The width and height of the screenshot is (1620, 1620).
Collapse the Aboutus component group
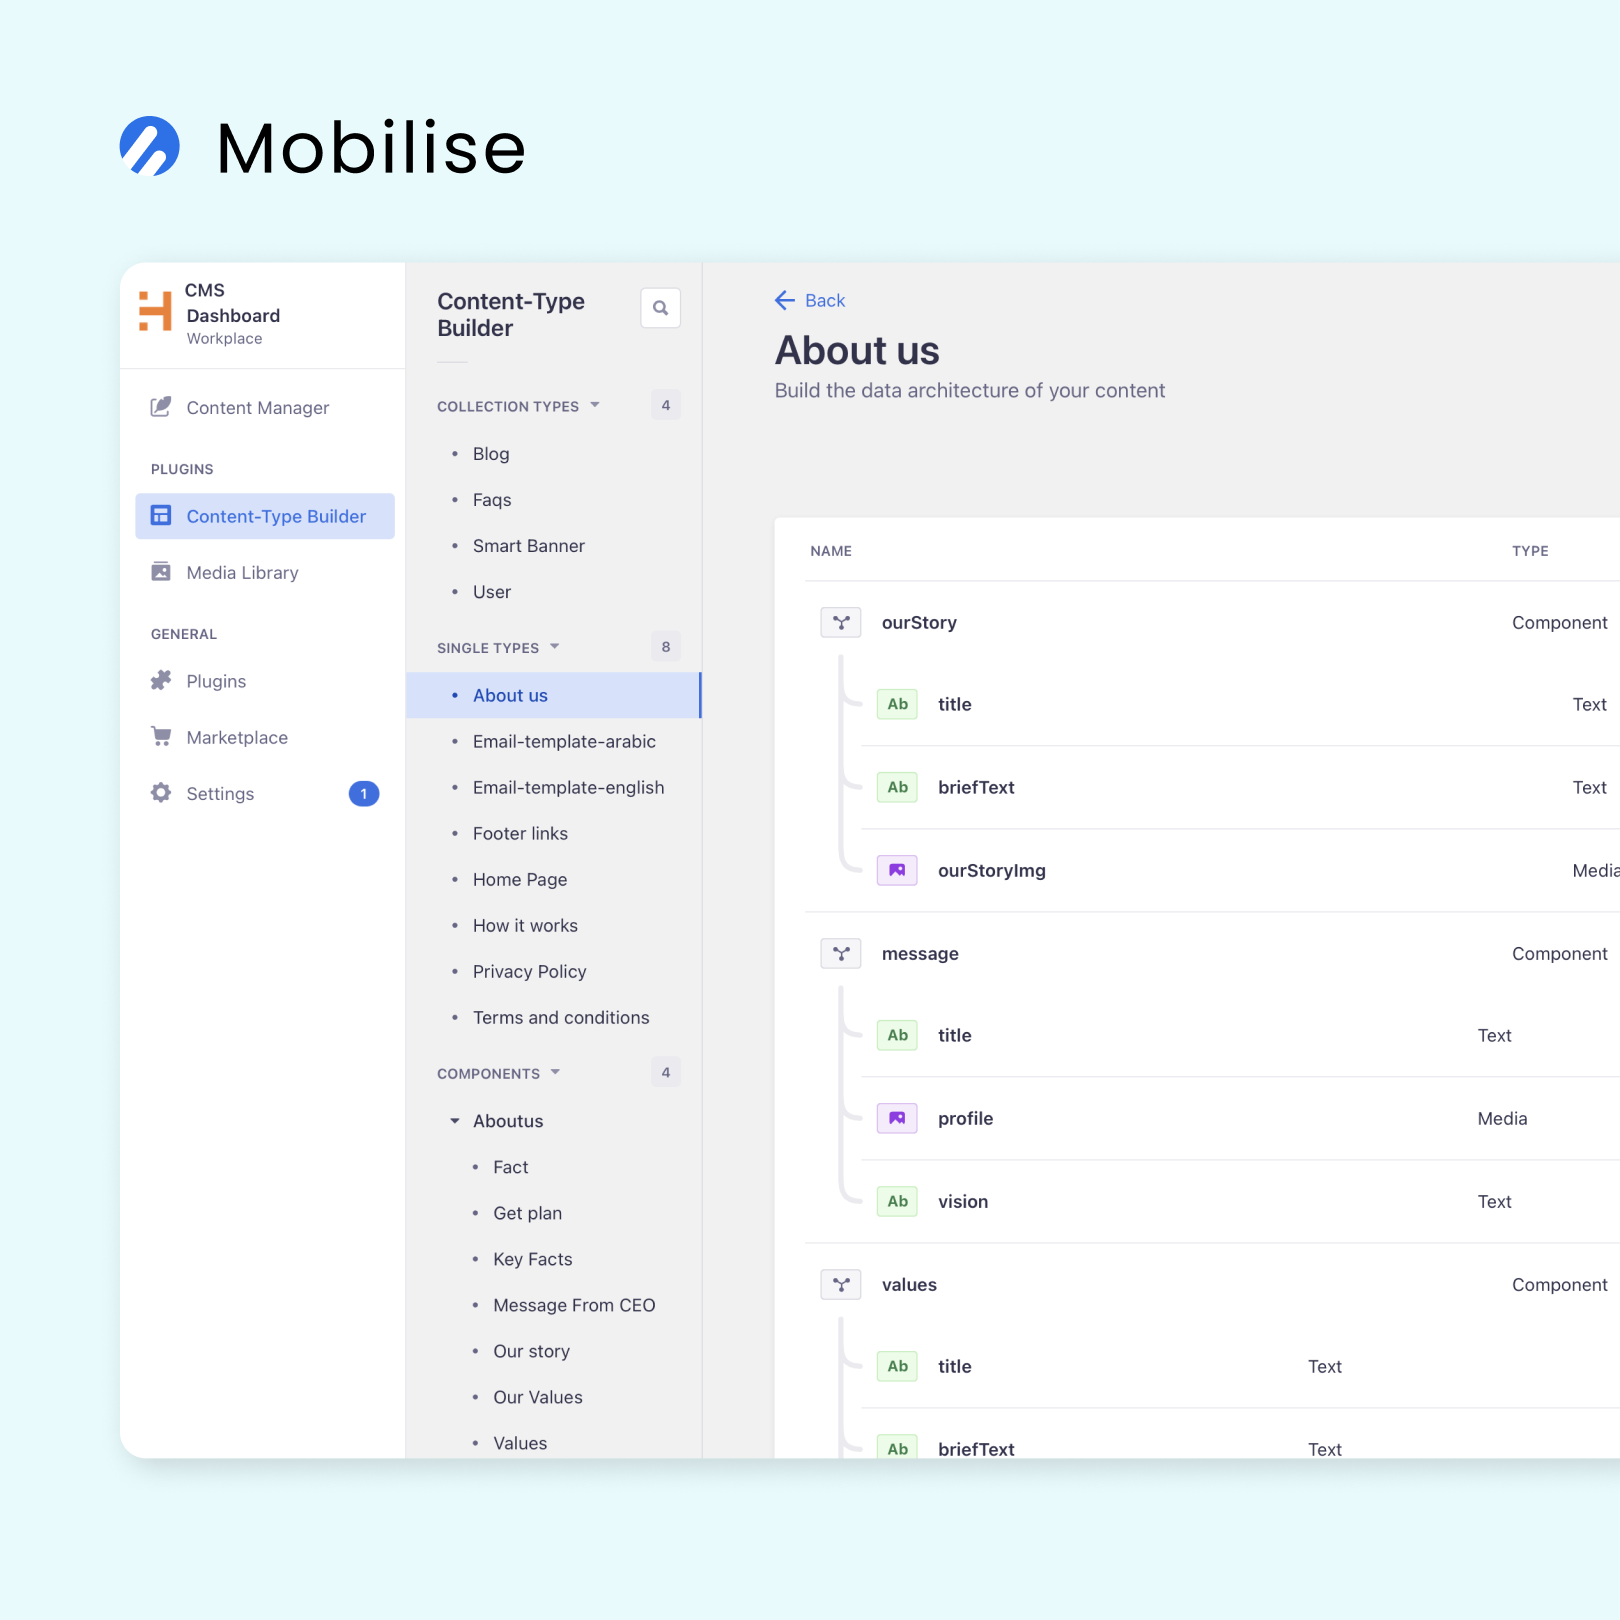point(455,1121)
